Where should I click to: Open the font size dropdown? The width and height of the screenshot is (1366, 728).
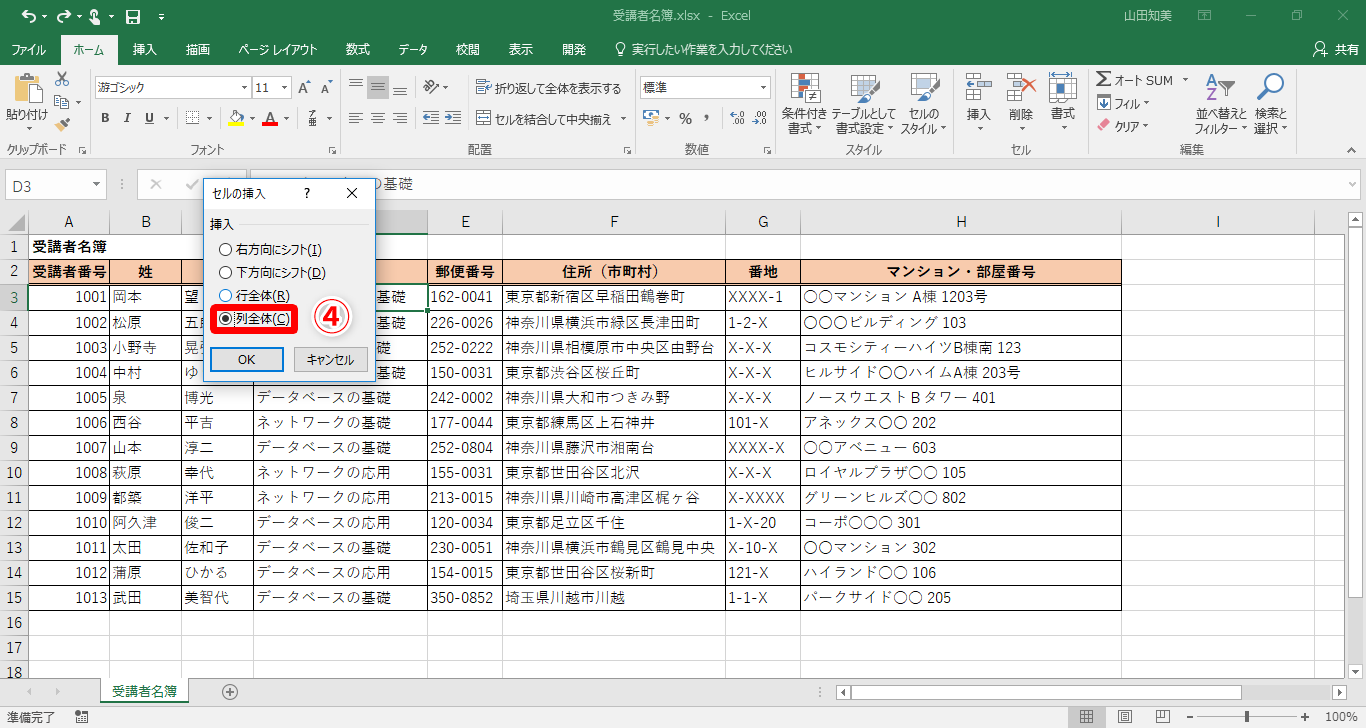pyautogui.click(x=286, y=88)
